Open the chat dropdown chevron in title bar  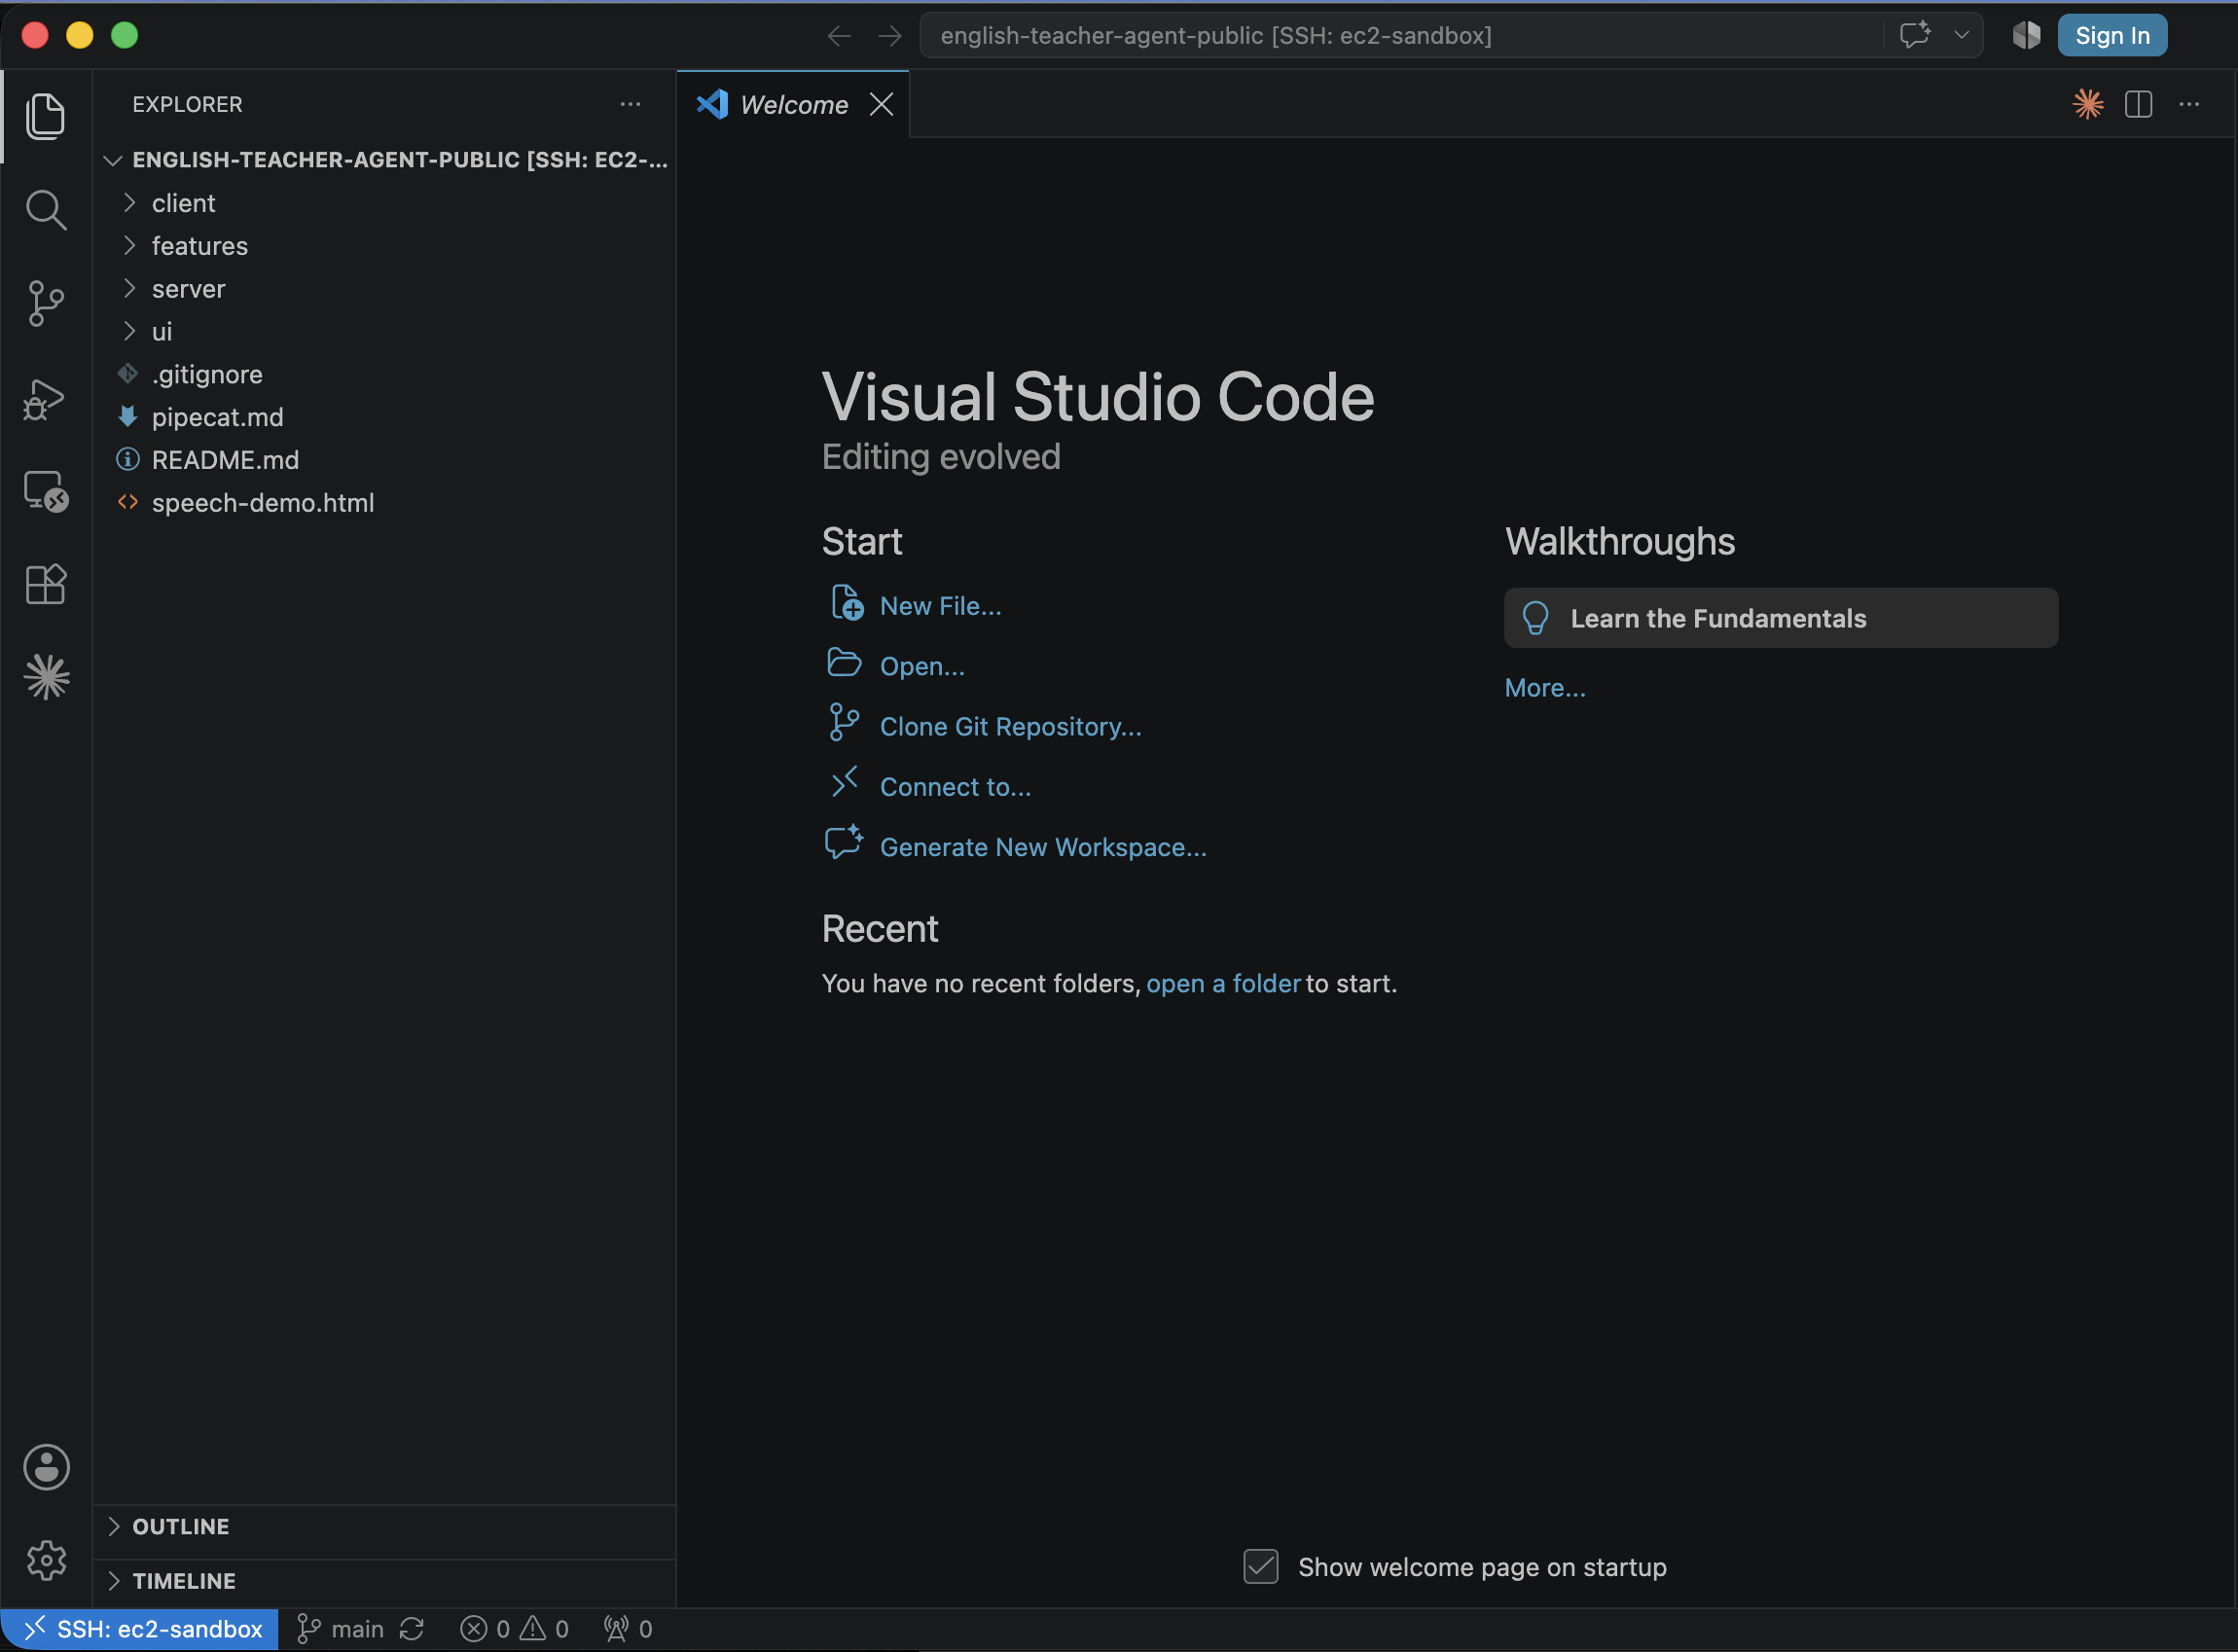(x=1961, y=35)
